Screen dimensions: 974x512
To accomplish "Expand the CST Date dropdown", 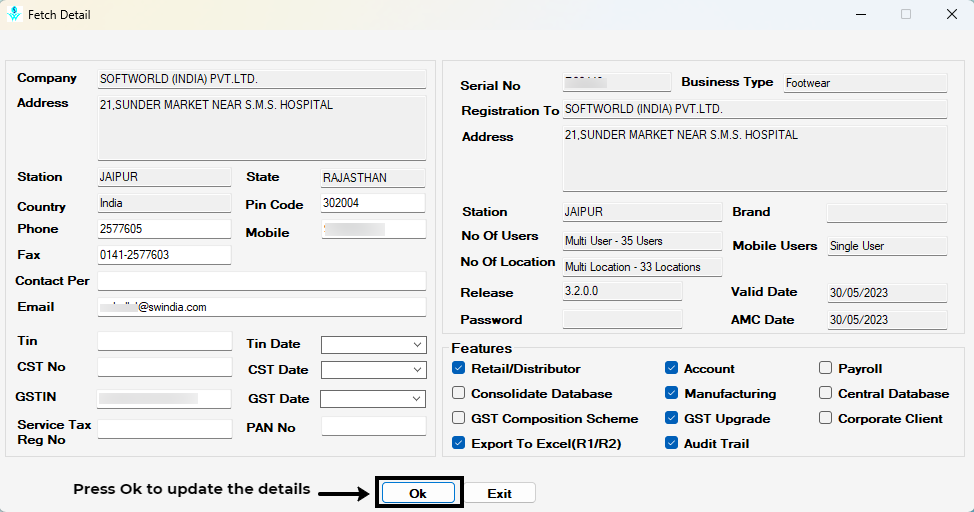I will [x=417, y=370].
